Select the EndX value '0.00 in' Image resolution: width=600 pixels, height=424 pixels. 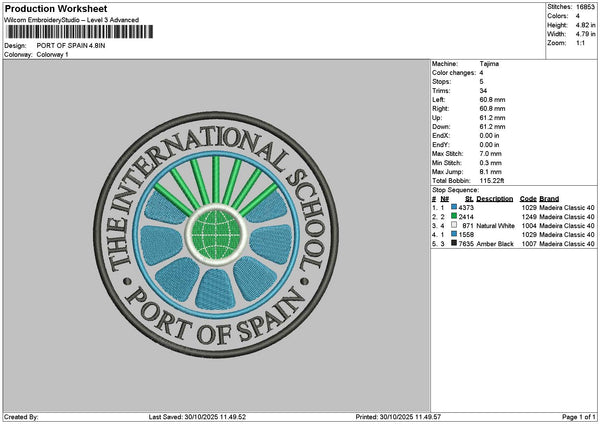(x=489, y=136)
